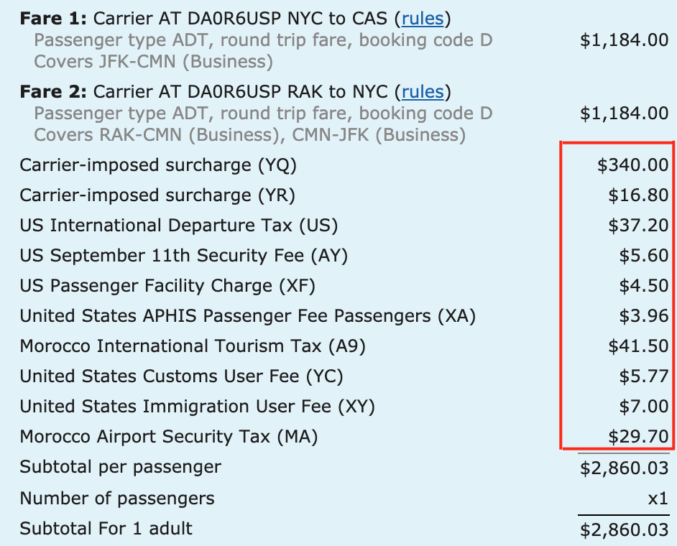Click the $16.80 YR surcharge amount

pyautogui.click(x=639, y=195)
